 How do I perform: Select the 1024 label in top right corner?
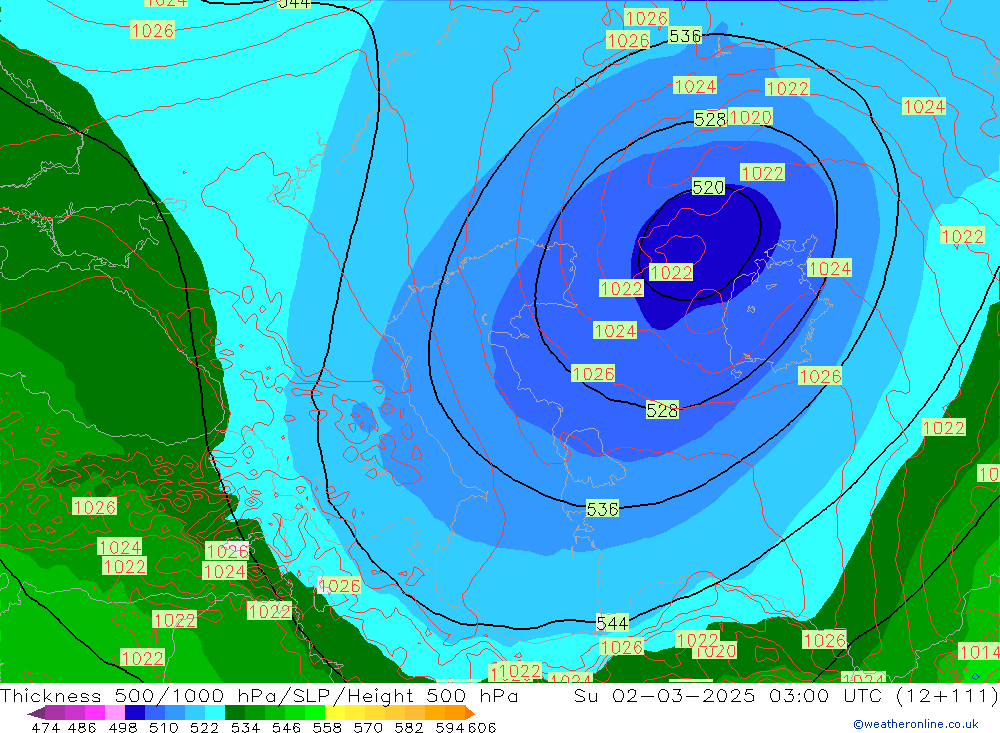point(923,107)
